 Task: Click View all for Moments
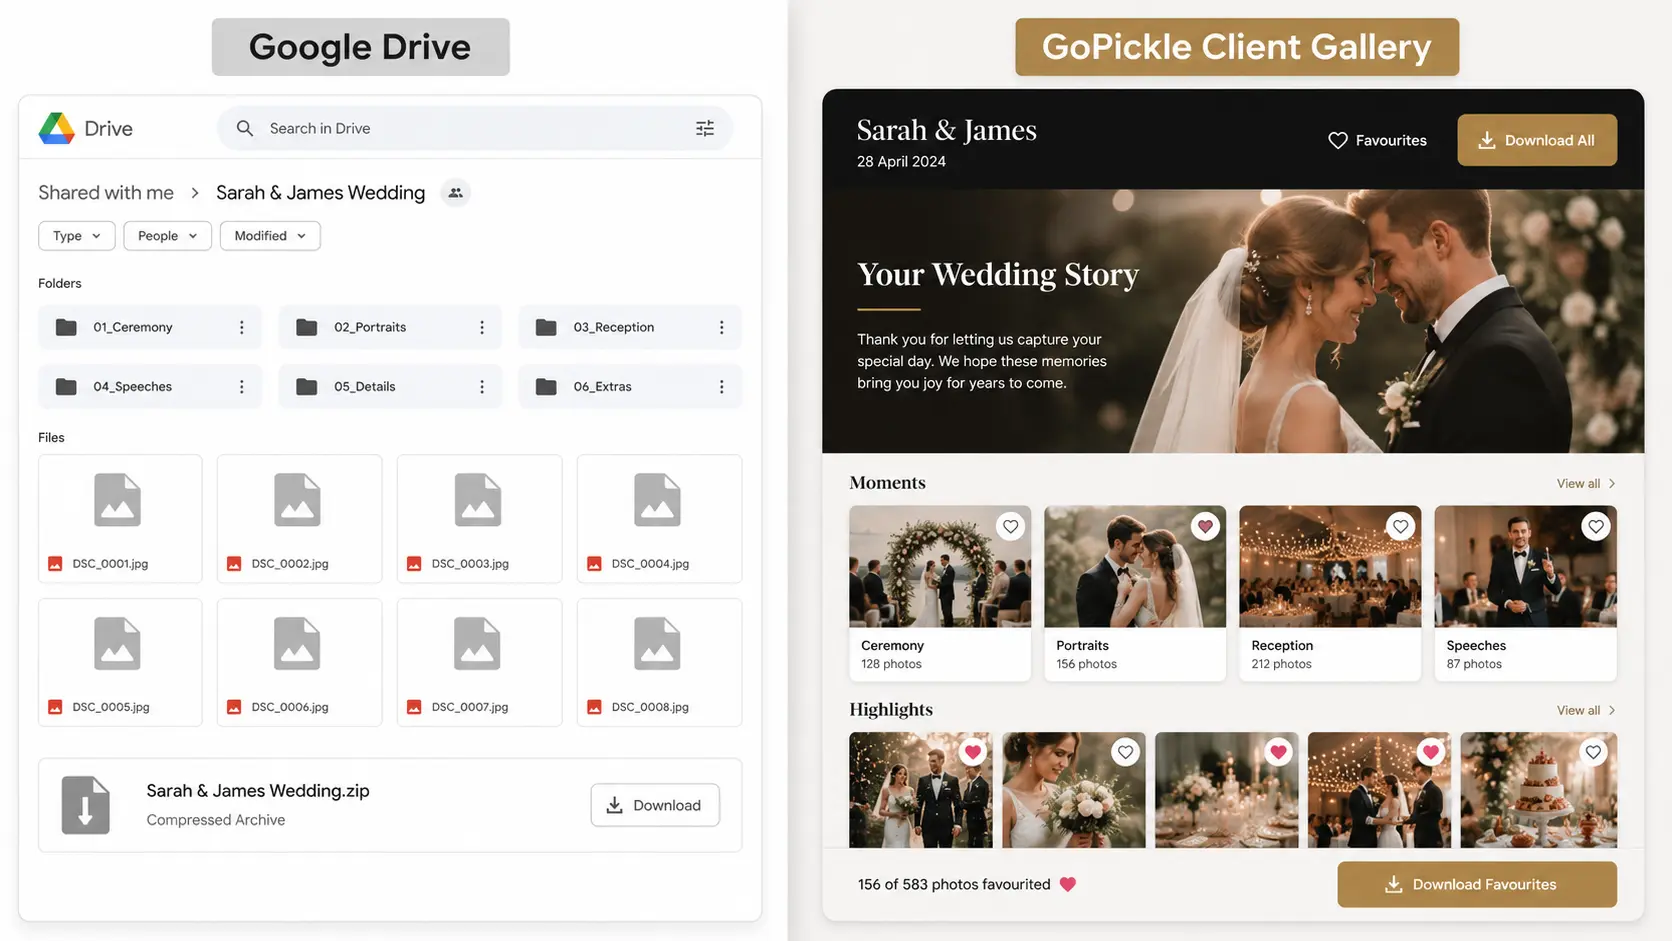click(x=1586, y=483)
